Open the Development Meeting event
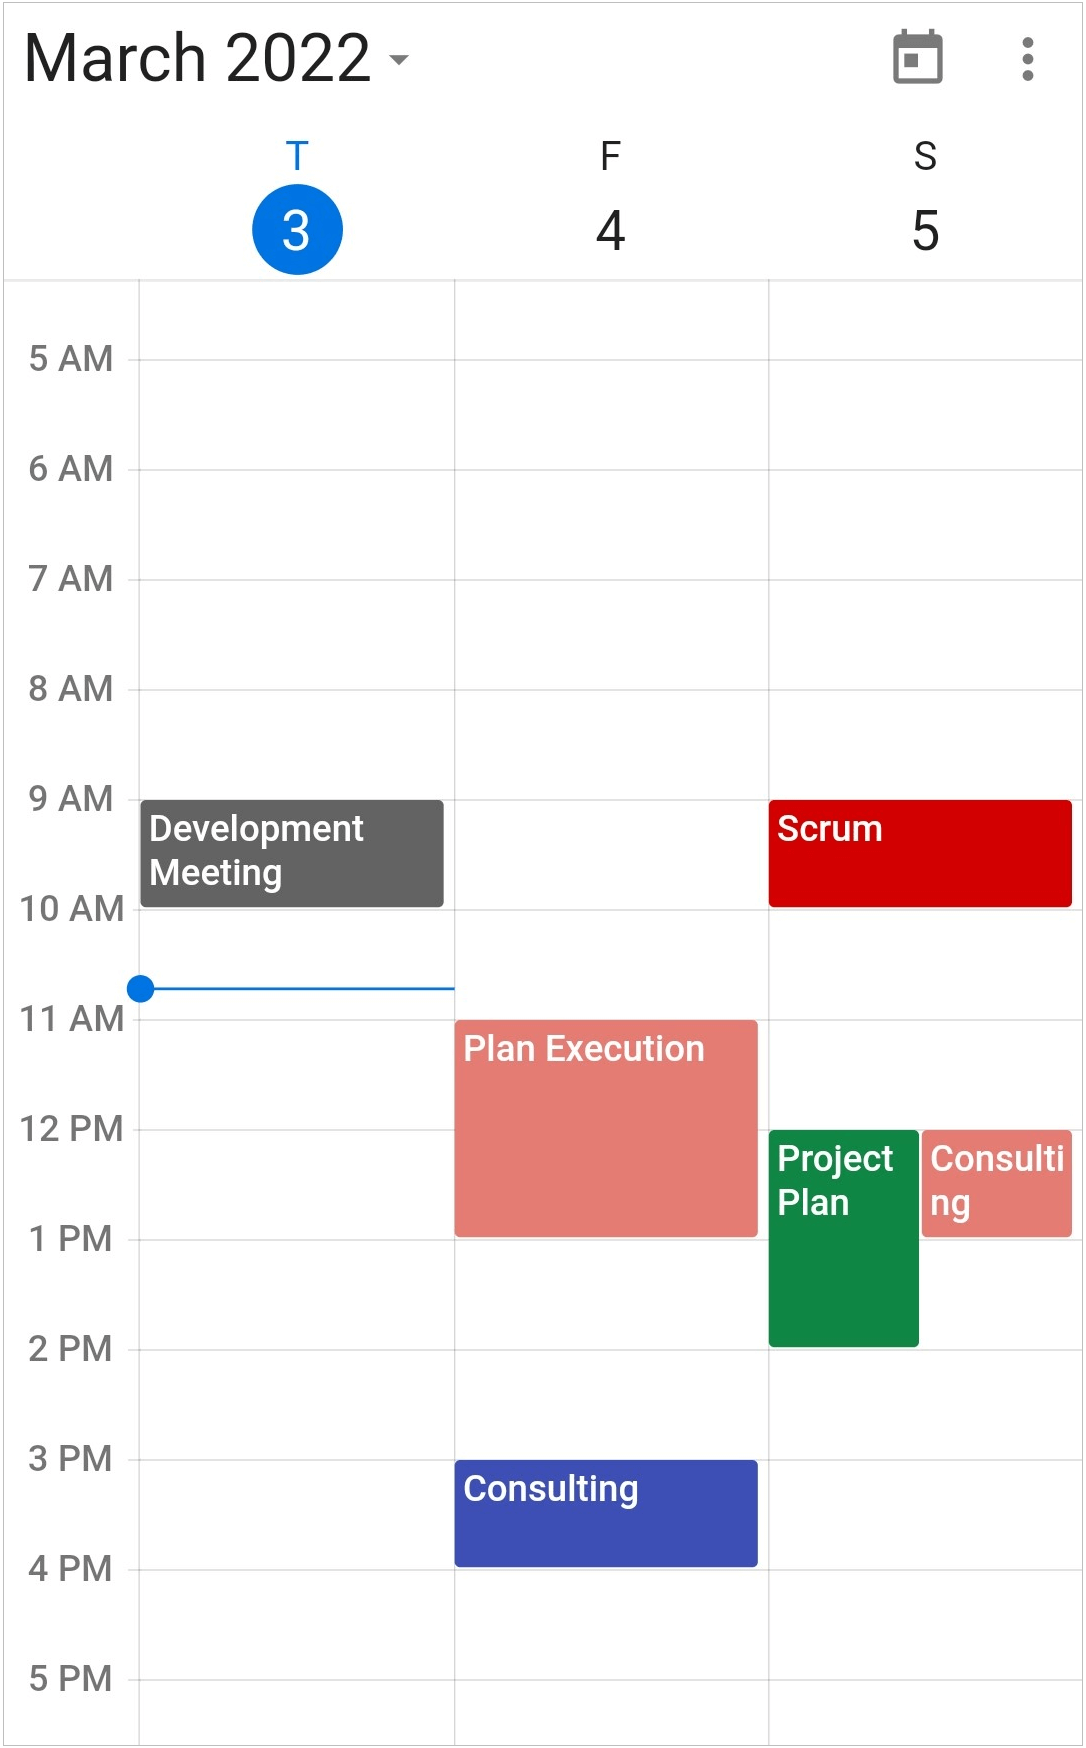Screen dimensions: 1086x1748 coord(292,853)
